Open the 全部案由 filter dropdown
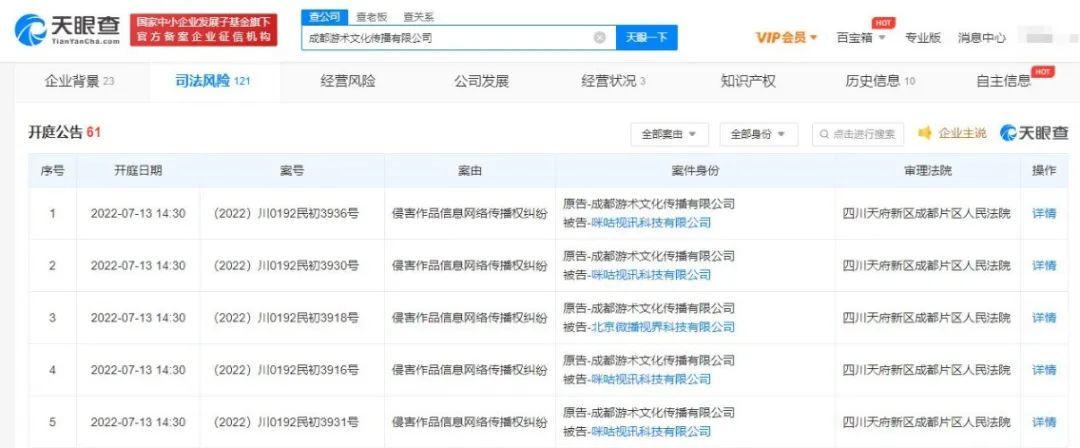 669,134
